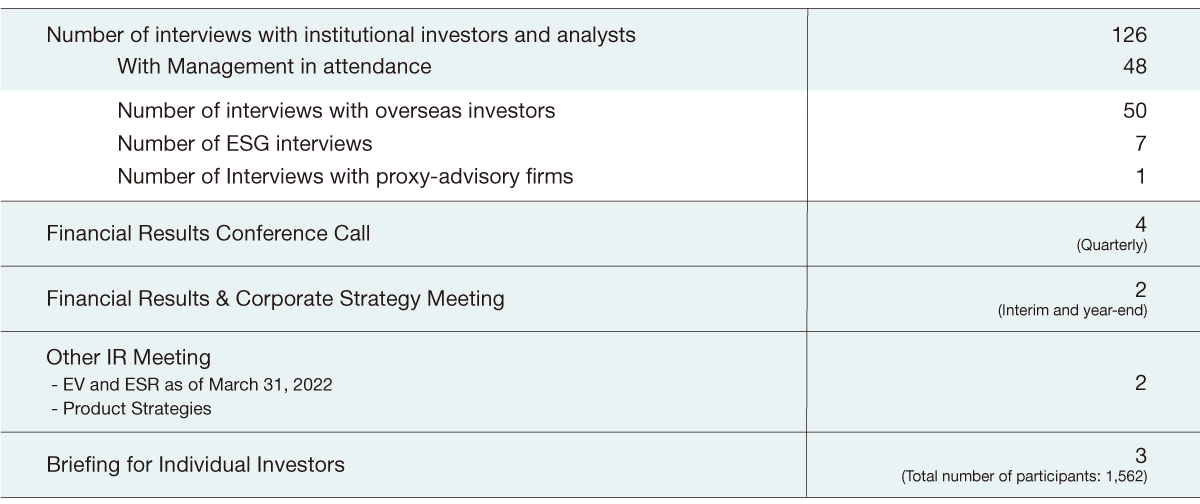Select the Other IR Meeting value 2
The height and width of the screenshot is (504, 1200).
[x=1140, y=383]
